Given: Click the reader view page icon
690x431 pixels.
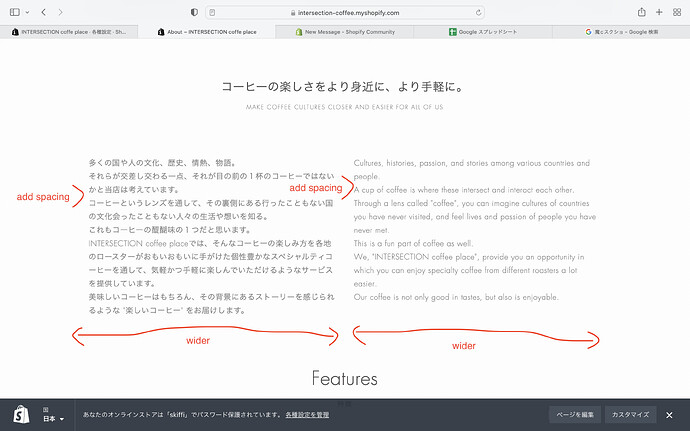Looking at the screenshot, I should coord(212,12).
